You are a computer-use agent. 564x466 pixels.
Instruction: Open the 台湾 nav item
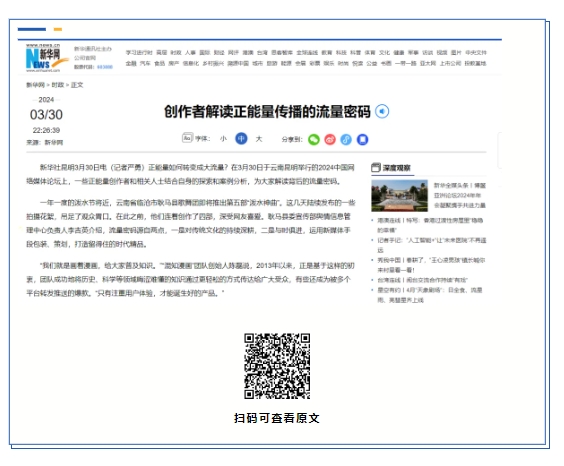262,52
